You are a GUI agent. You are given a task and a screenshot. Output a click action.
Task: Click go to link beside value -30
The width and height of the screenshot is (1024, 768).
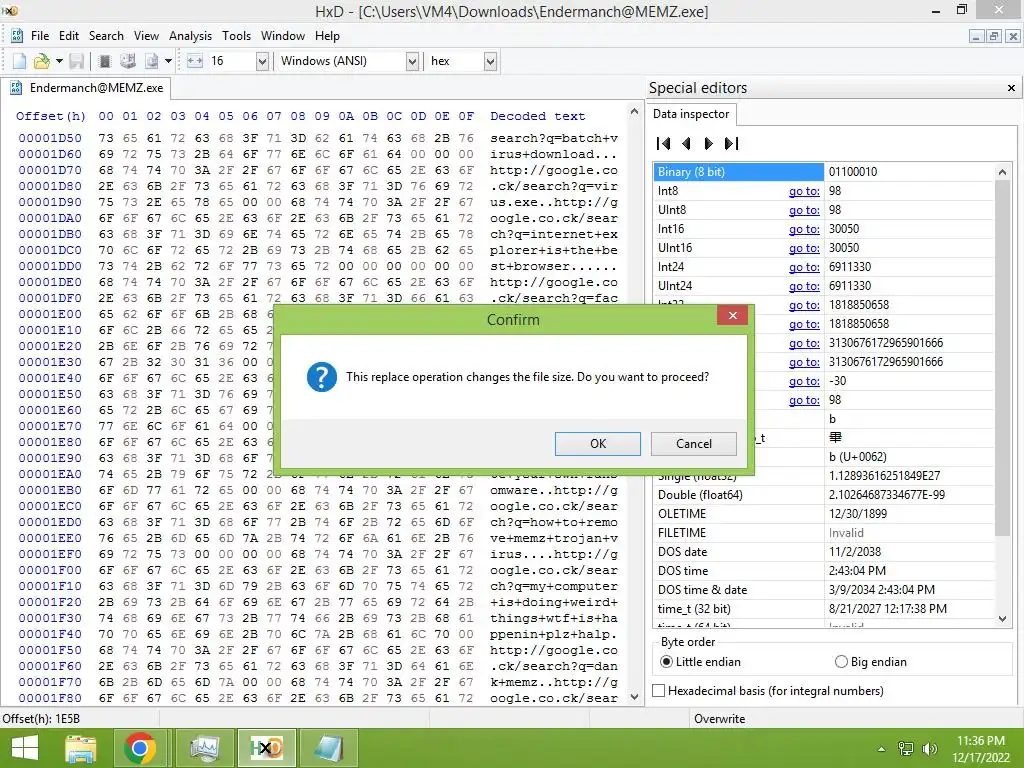tap(804, 381)
